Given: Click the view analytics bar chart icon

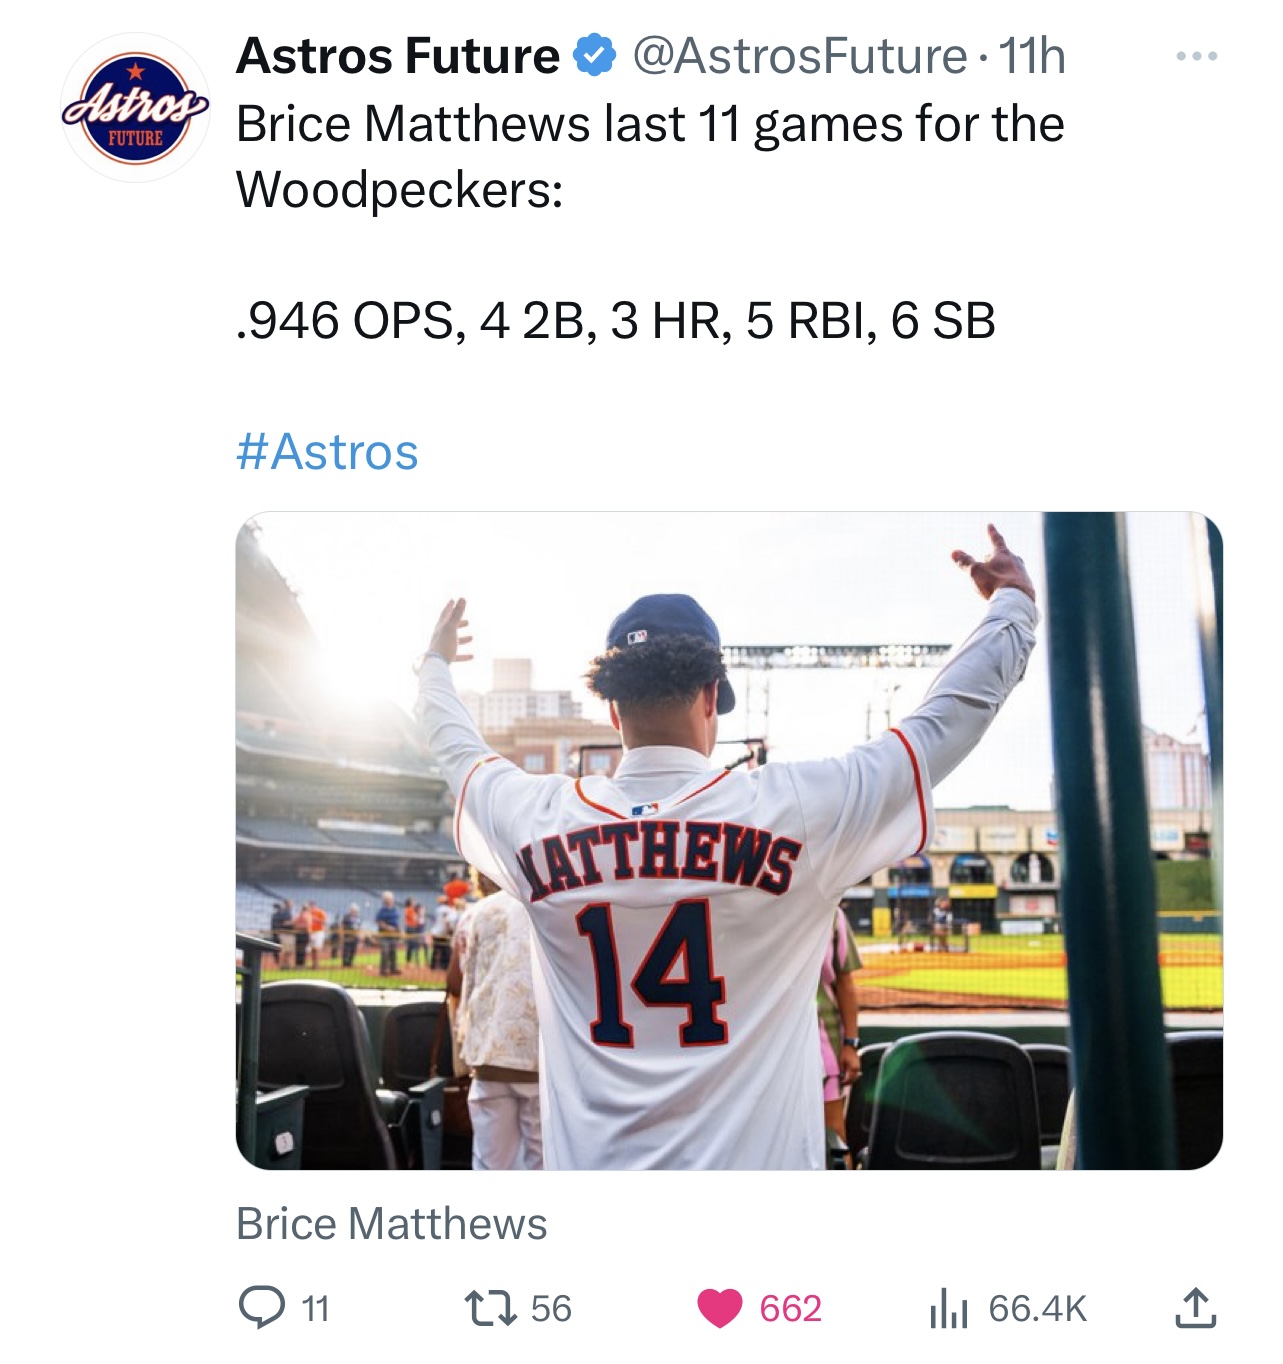Looking at the screenshot, I should tap(948, 1308).
